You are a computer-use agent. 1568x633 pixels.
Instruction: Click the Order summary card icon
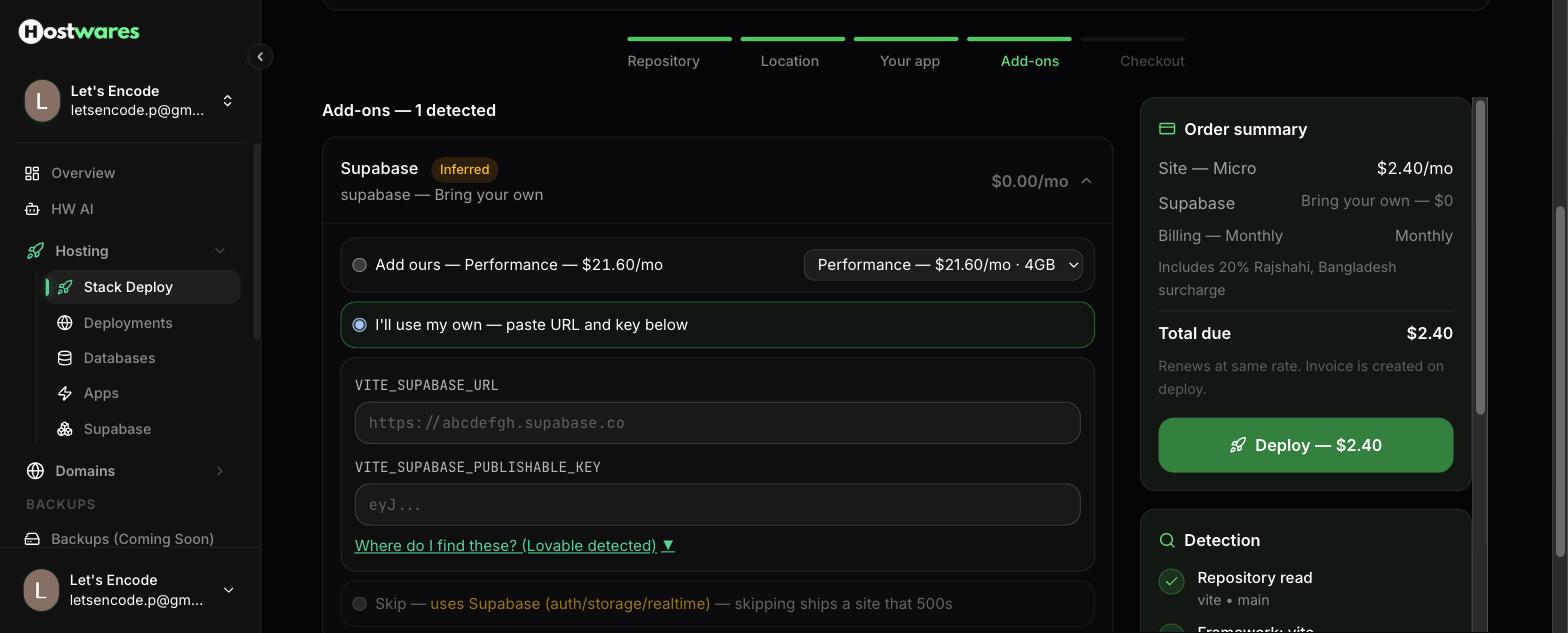[1167, 129]
